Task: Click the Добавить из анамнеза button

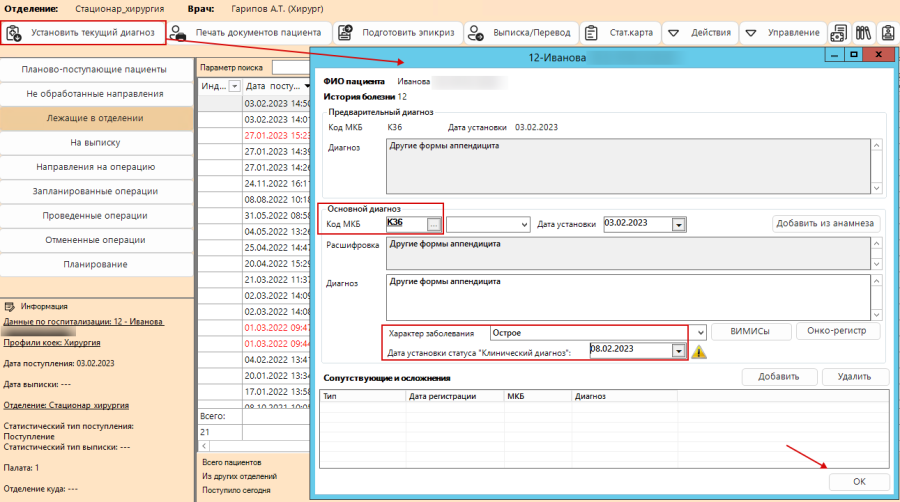Action: pyautogui.click(x=825, y=223)
